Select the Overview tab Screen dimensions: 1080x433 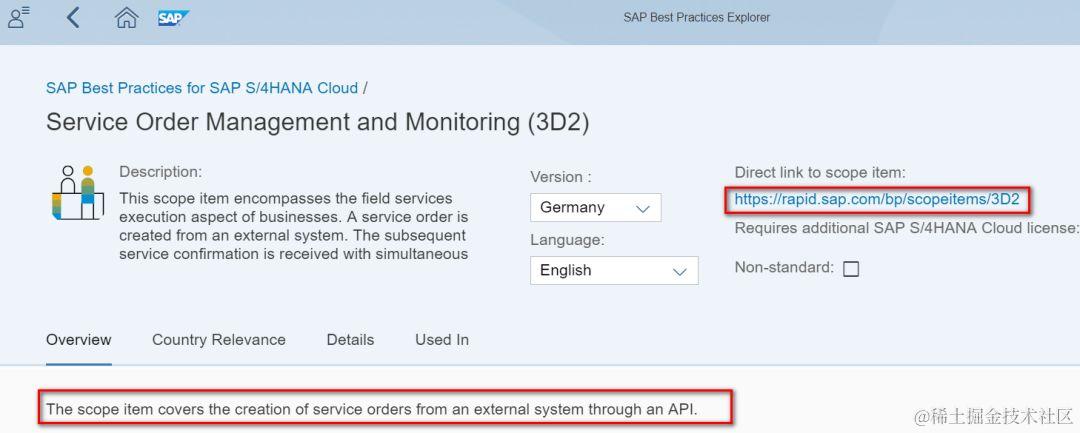[79, 339]
